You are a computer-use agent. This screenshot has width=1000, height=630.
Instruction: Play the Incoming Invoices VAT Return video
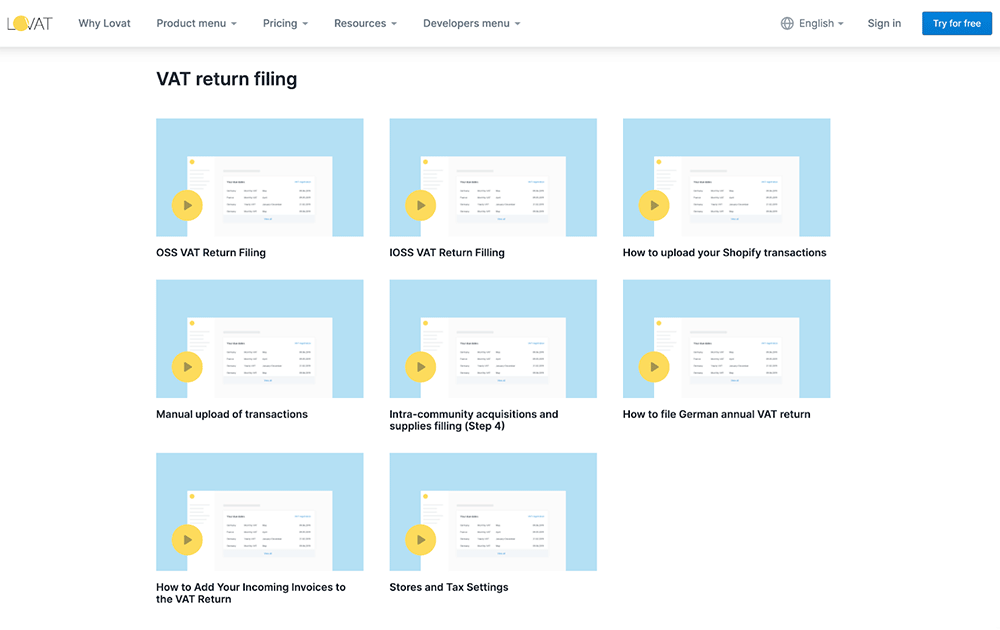point(187,540)
